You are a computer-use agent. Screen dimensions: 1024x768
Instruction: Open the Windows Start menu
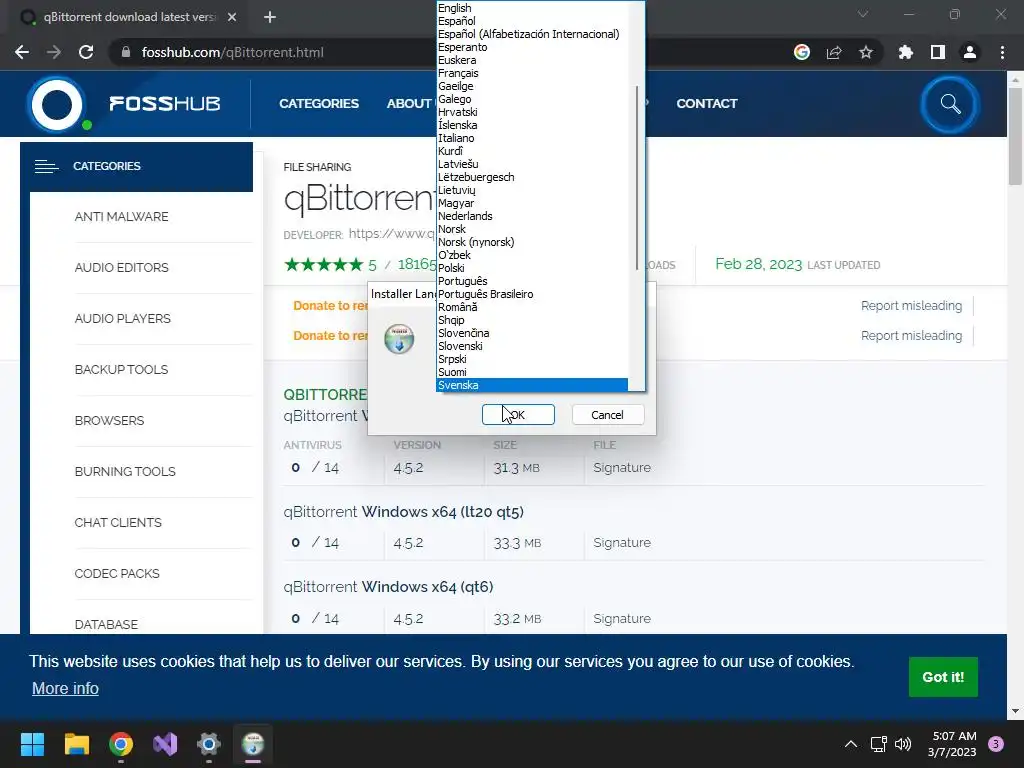click(x=32, y=744)
